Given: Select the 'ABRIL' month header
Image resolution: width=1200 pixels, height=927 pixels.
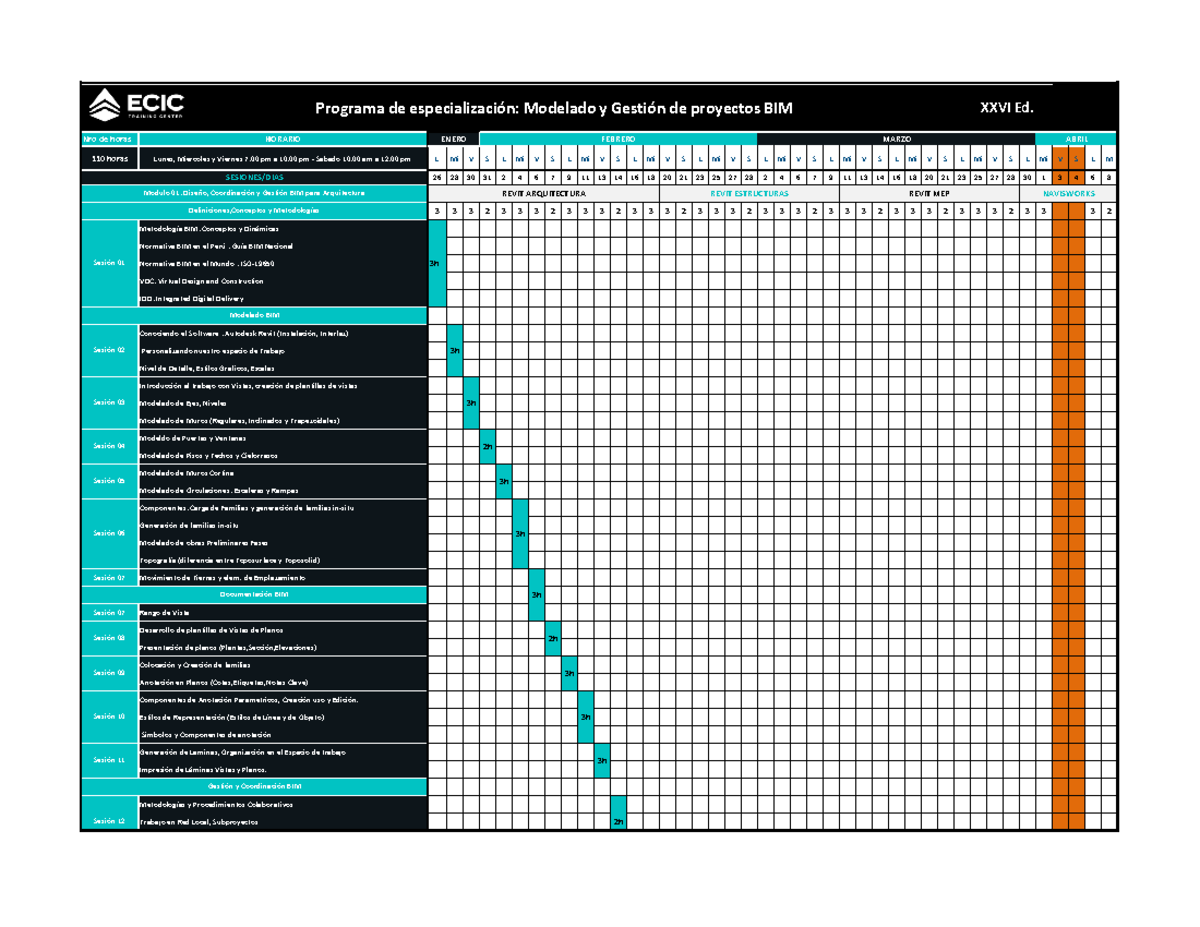Looking at the screenshot, I should 1076,139.
